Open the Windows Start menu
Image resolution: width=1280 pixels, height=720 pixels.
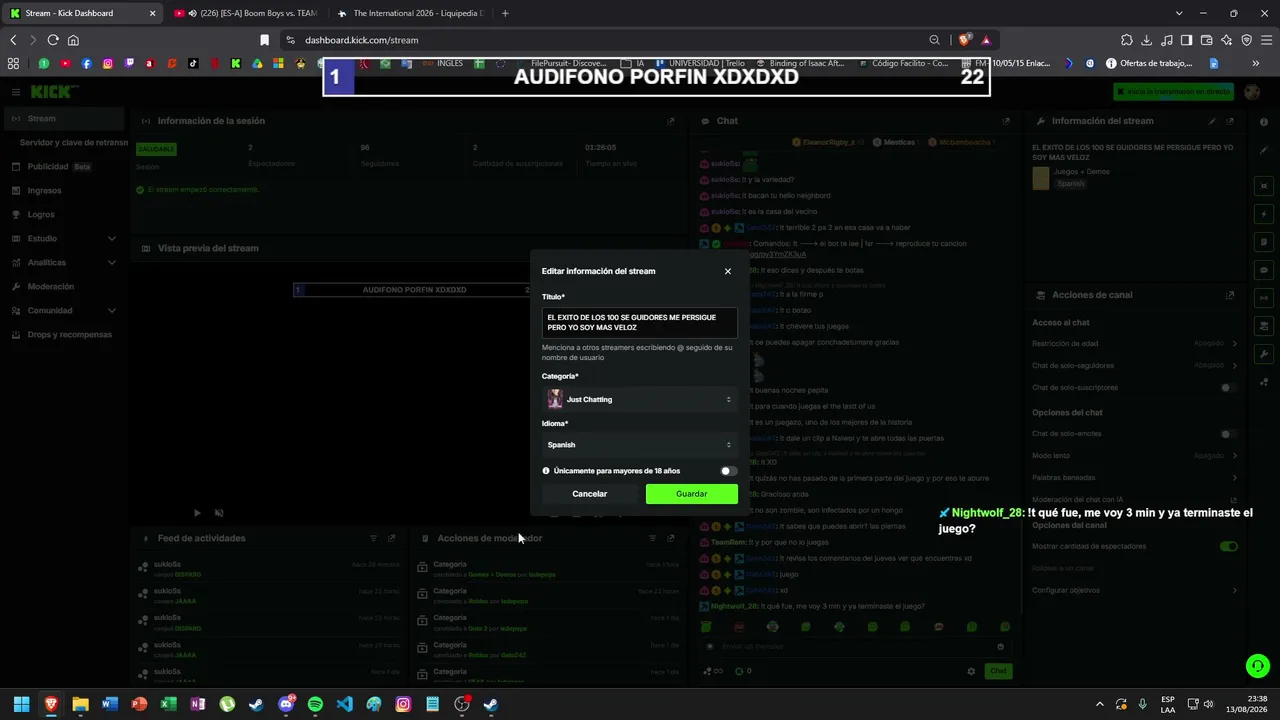pyautogui.click(x=21, y=704)
